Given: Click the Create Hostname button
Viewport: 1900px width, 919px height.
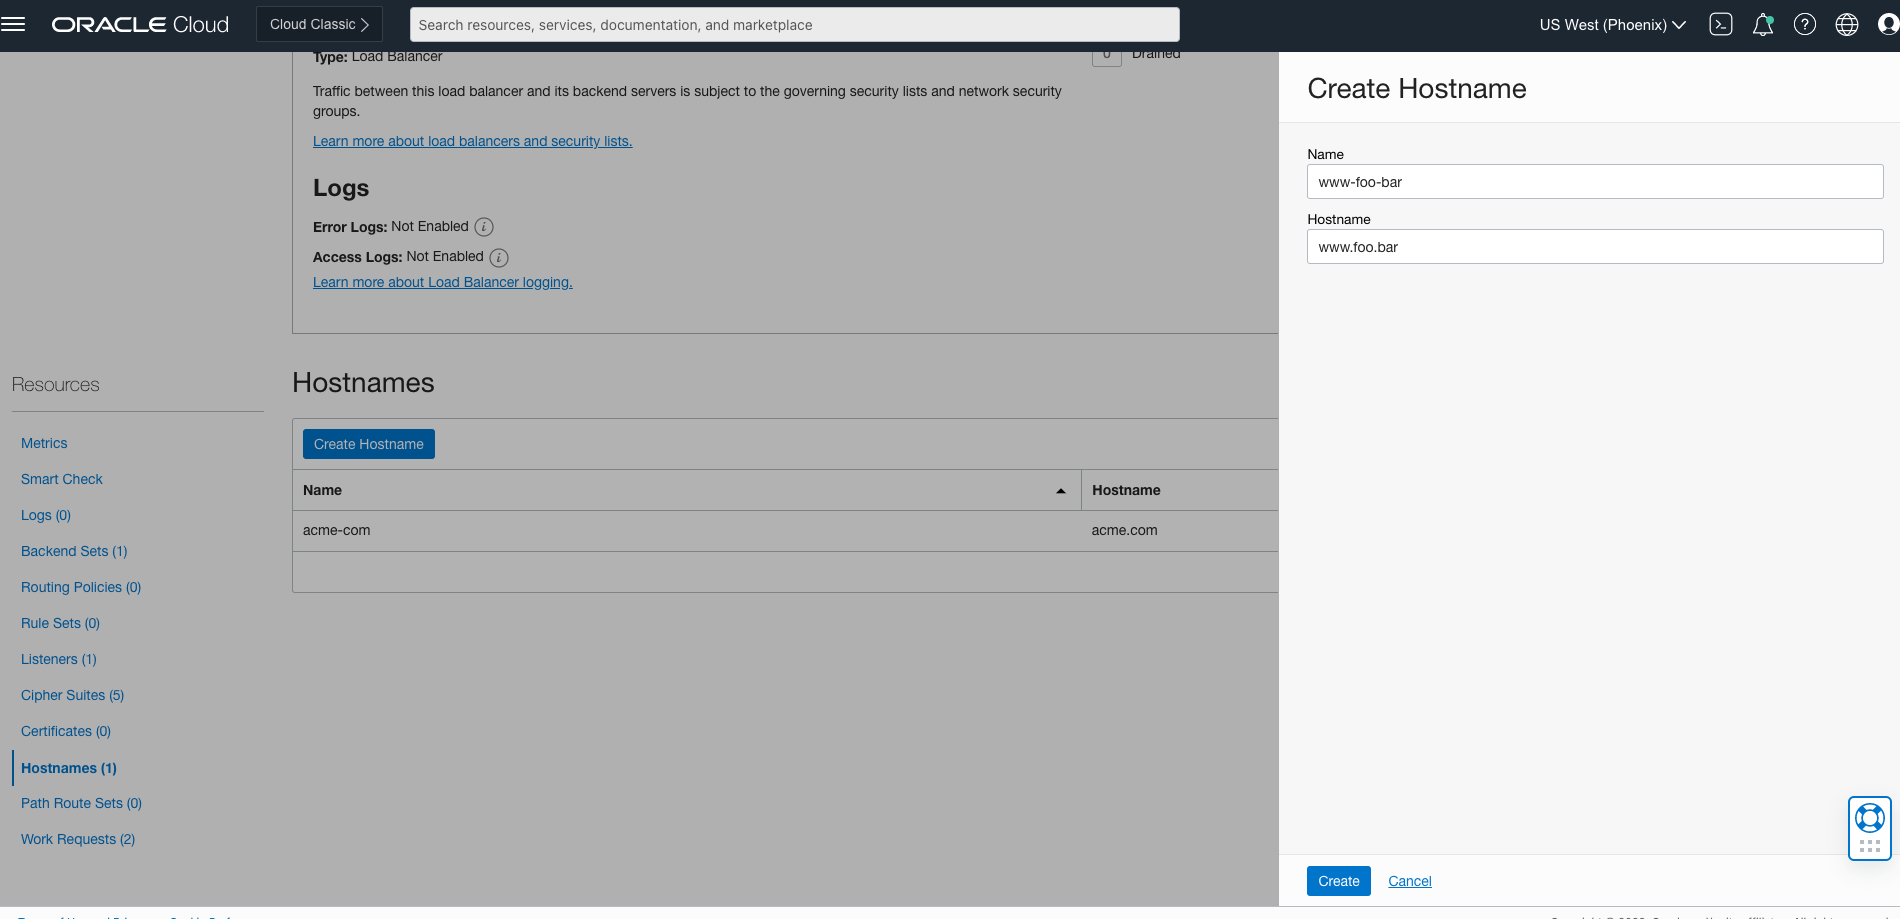Looking at the screenshot, I should 368,443.
